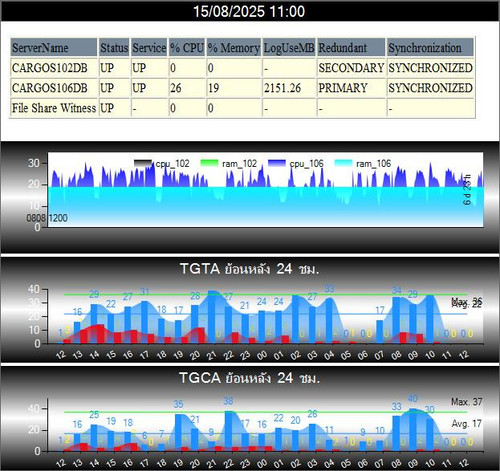Viewport: 500px width, 471px height.
Task: Select the ram_106 legend label
Action: pyautogui.click(x=373, y=164)
